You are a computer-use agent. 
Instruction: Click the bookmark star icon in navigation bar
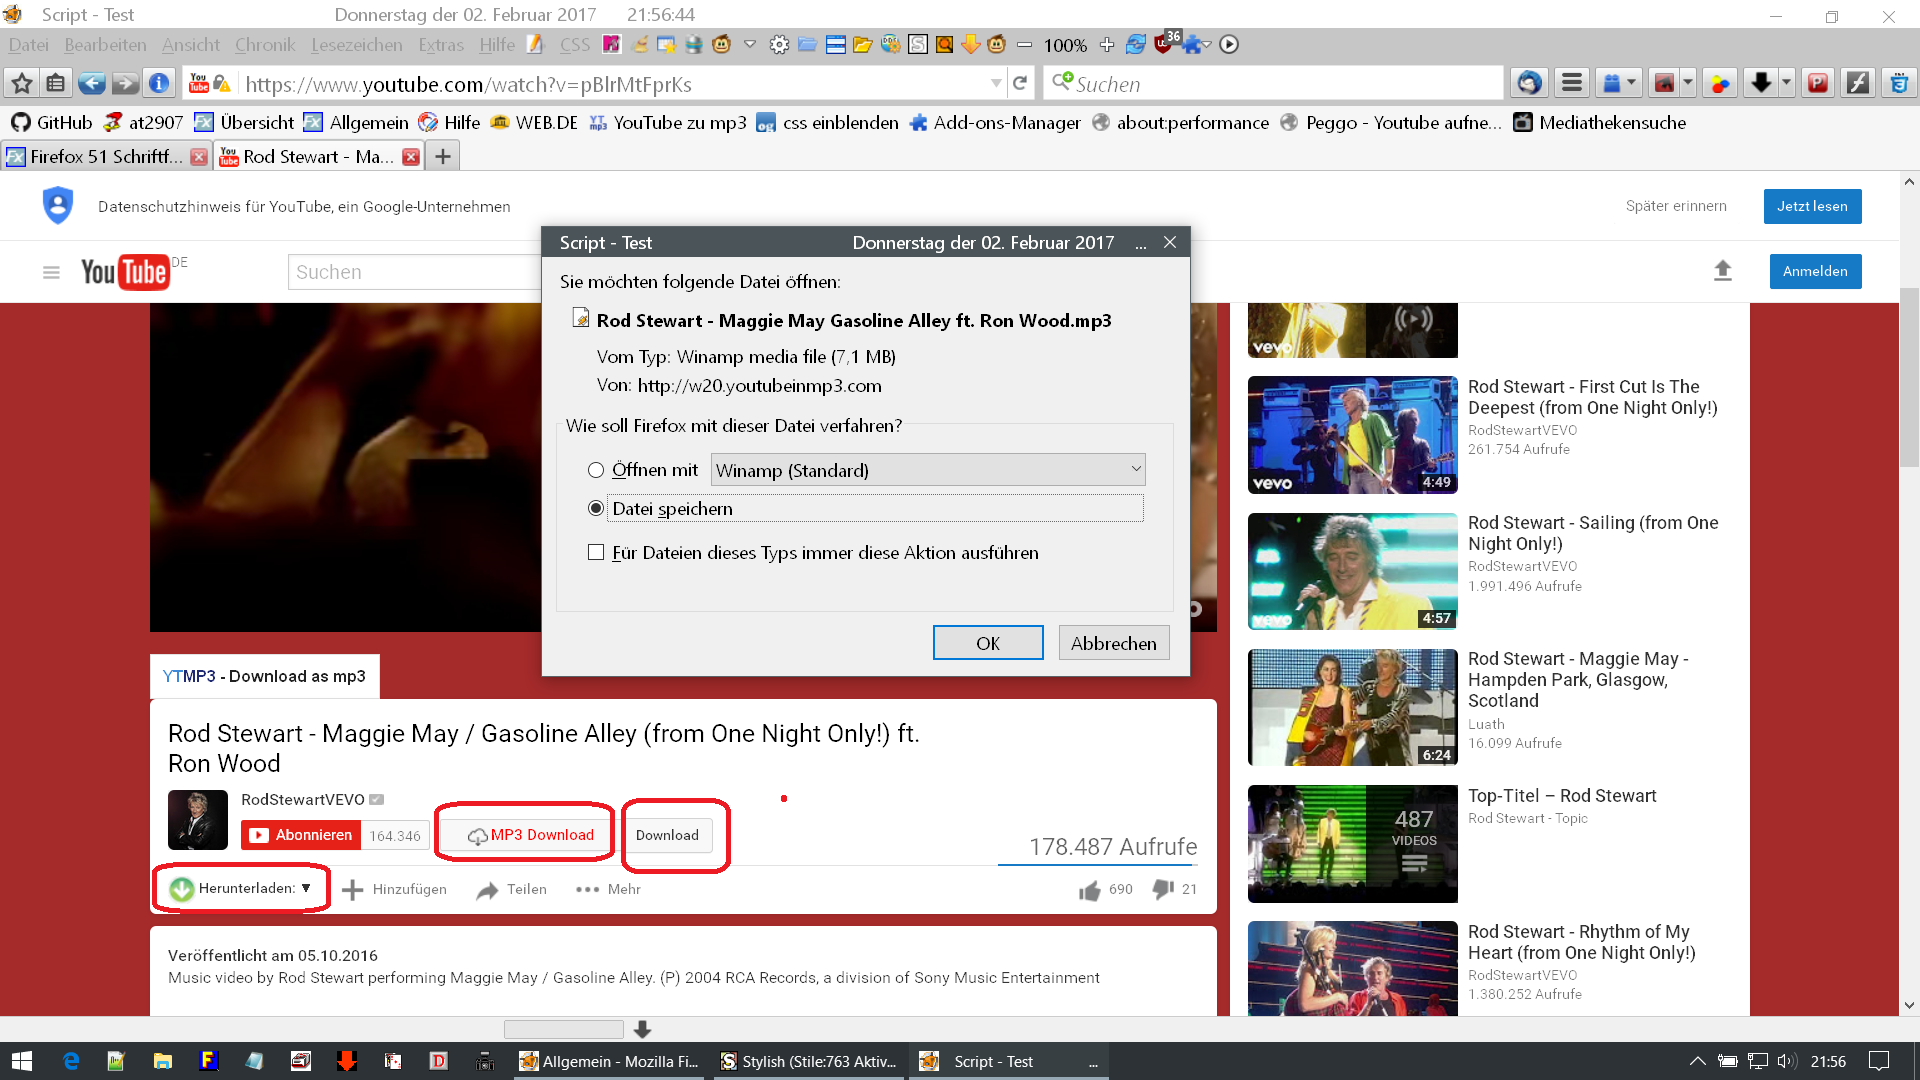22,84
